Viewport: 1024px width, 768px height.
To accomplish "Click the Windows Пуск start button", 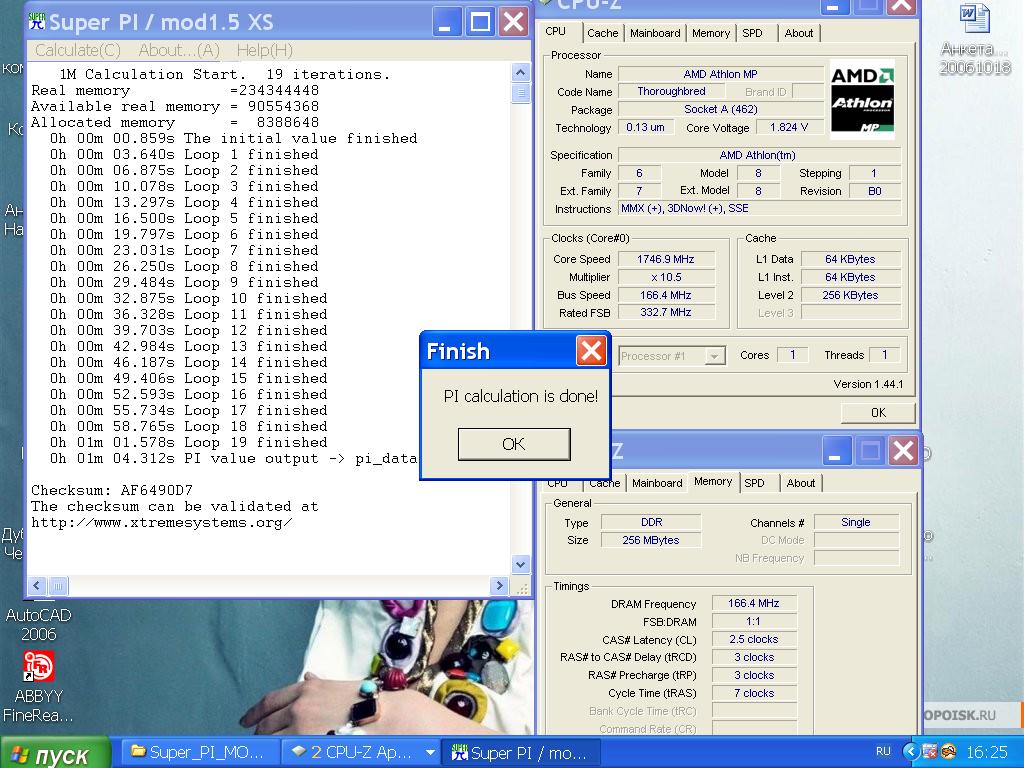I will click(55, 754).
